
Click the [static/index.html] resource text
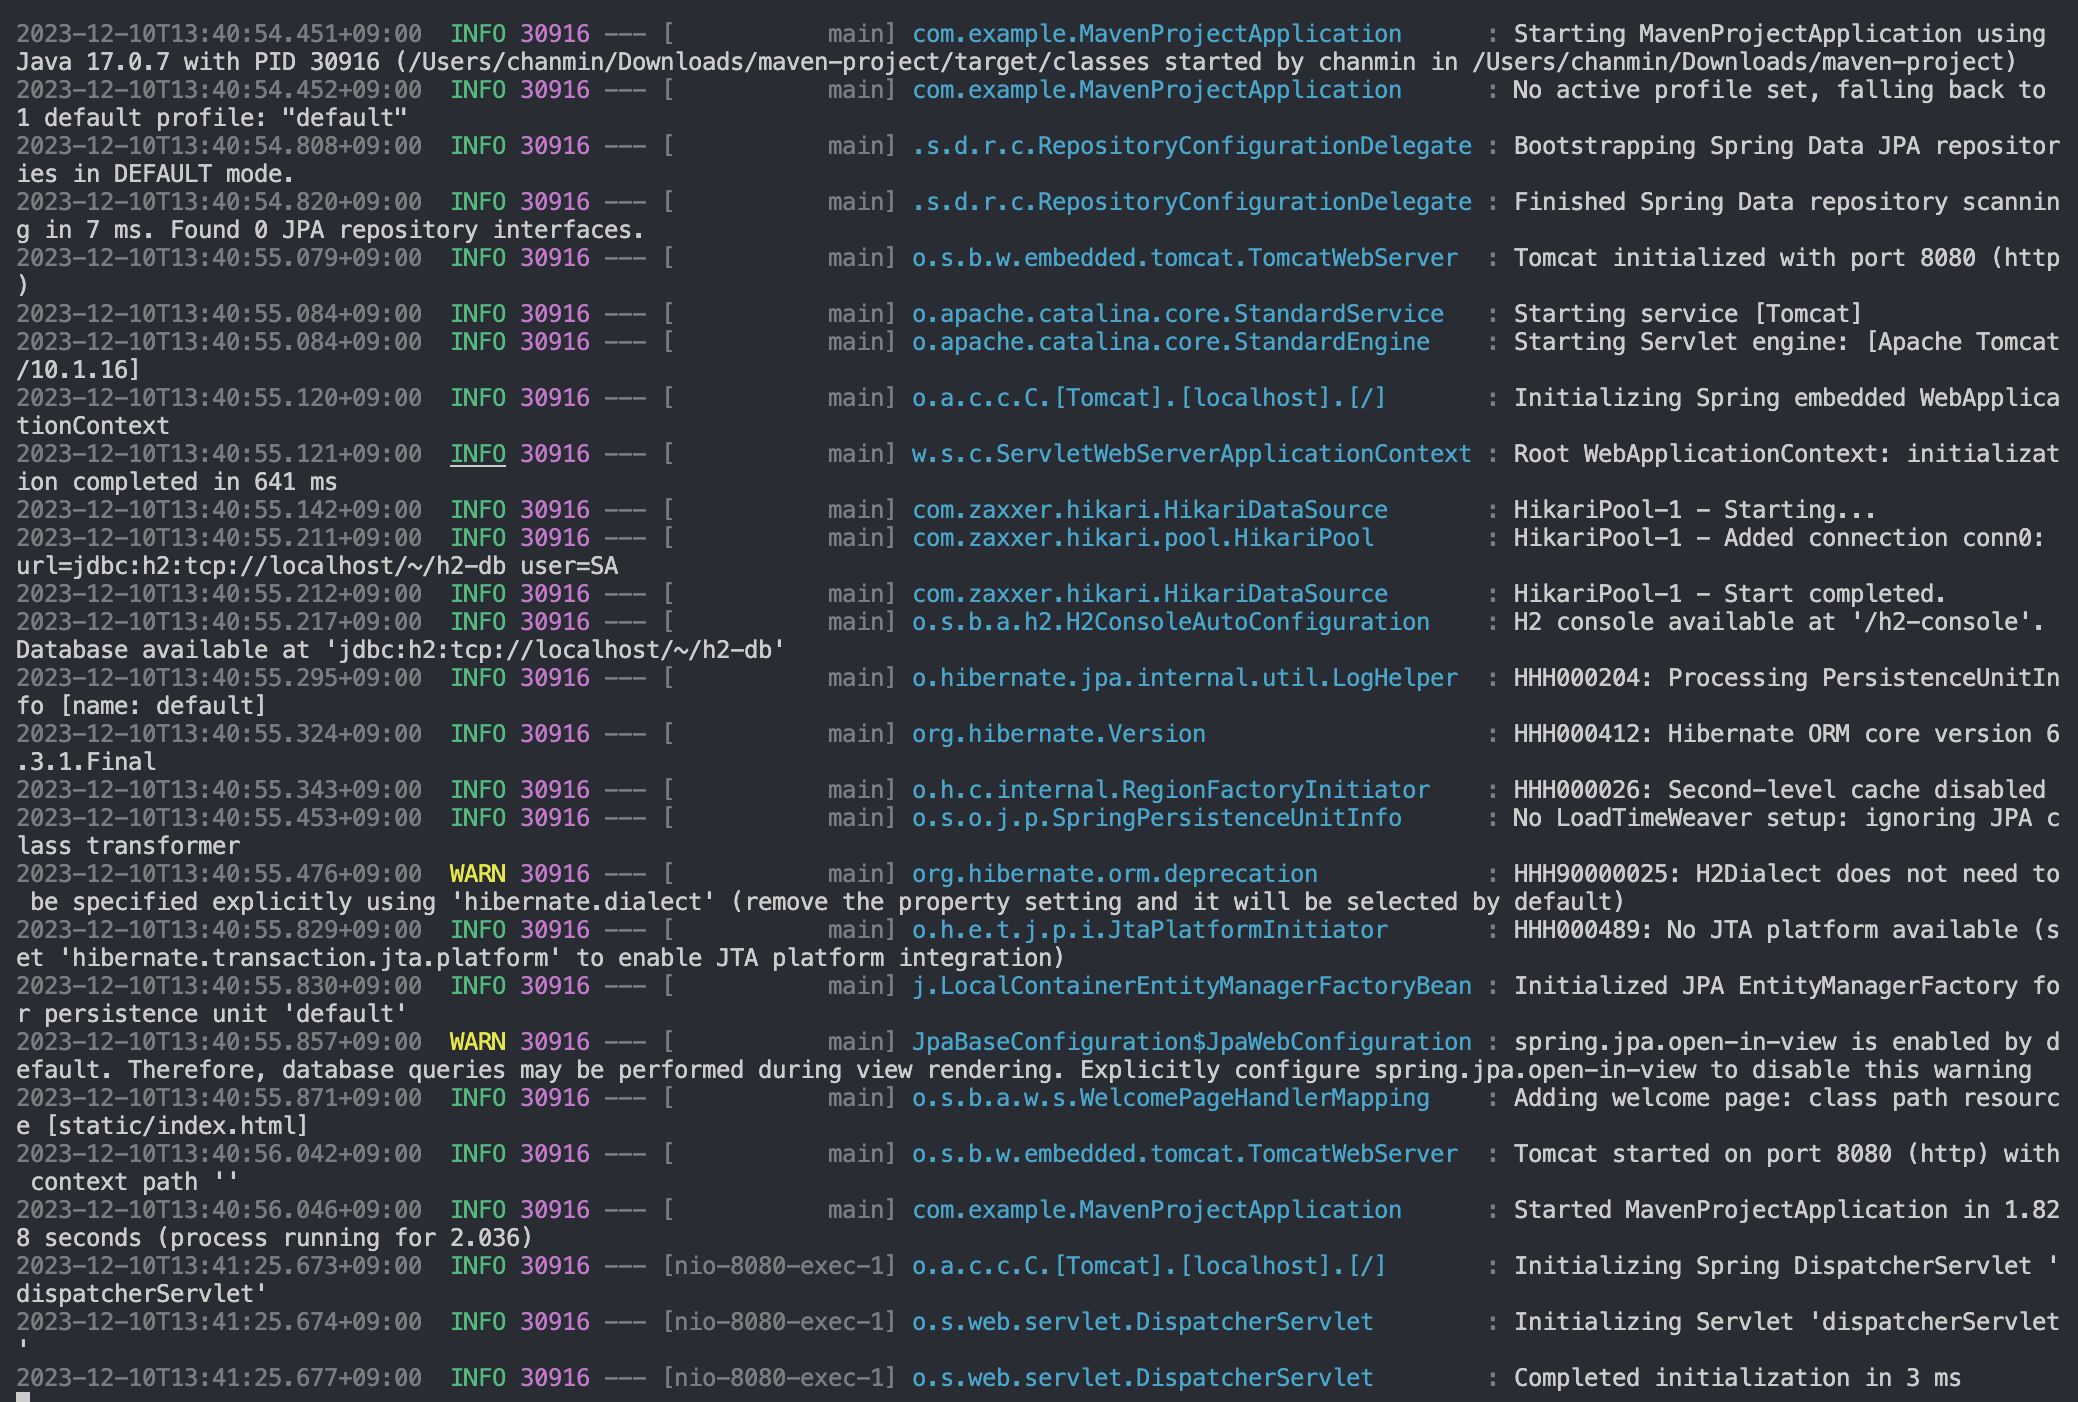177,1126
